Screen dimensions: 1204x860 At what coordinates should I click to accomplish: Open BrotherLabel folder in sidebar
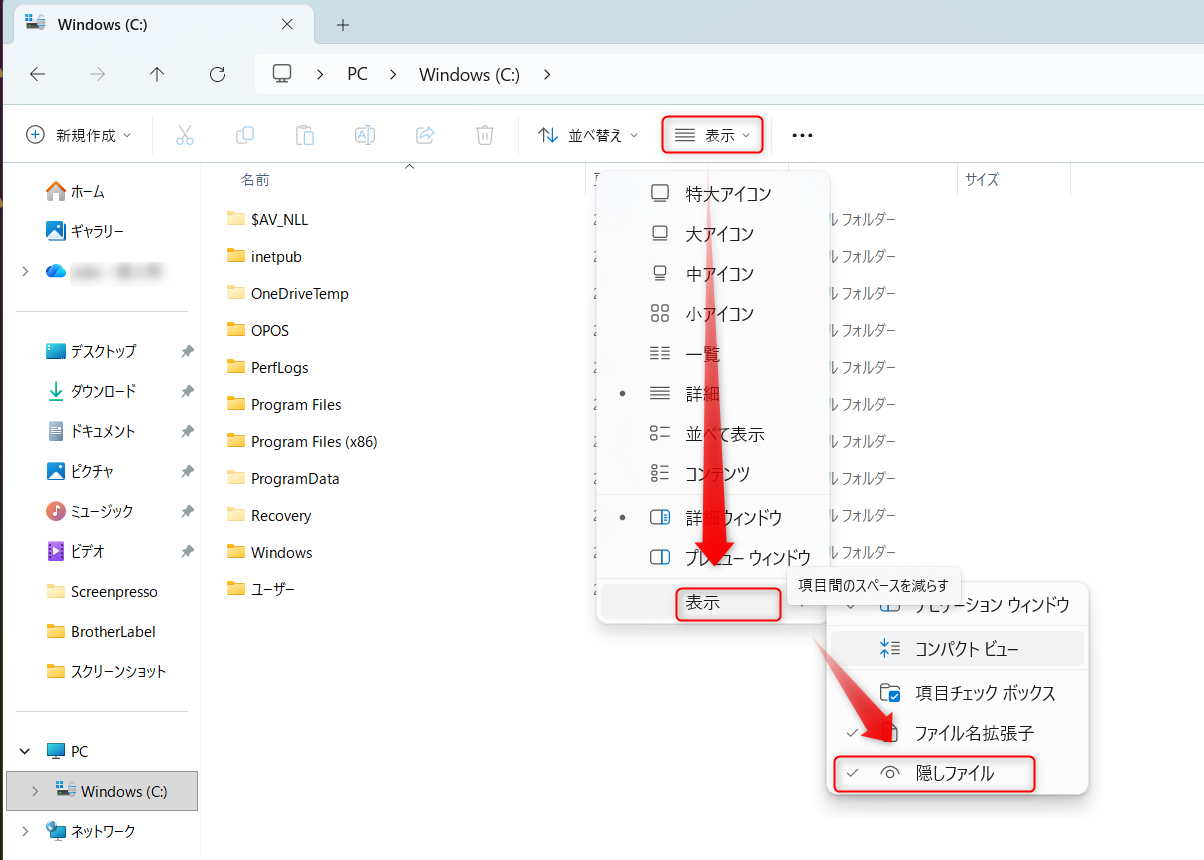tap(101, 631)
